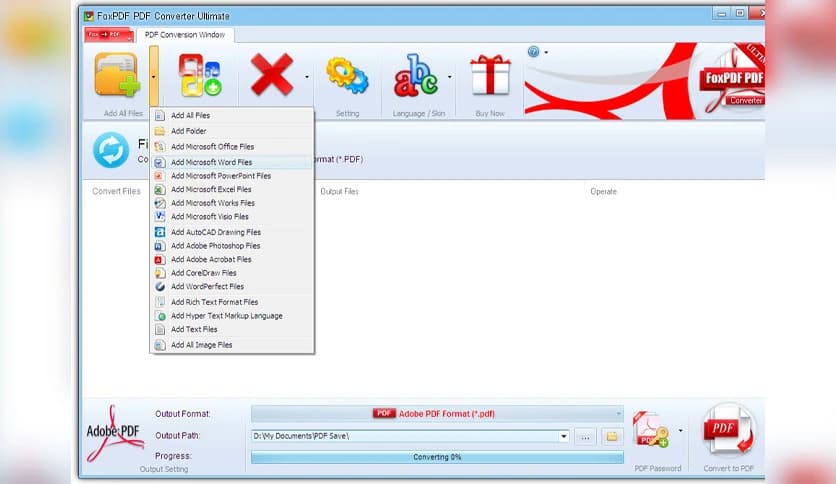Image resolution: width=836 pixels, height=484 pixels.
Task: Choose Add Adobe Photoshop Files
Action: [x=232, y=246]
